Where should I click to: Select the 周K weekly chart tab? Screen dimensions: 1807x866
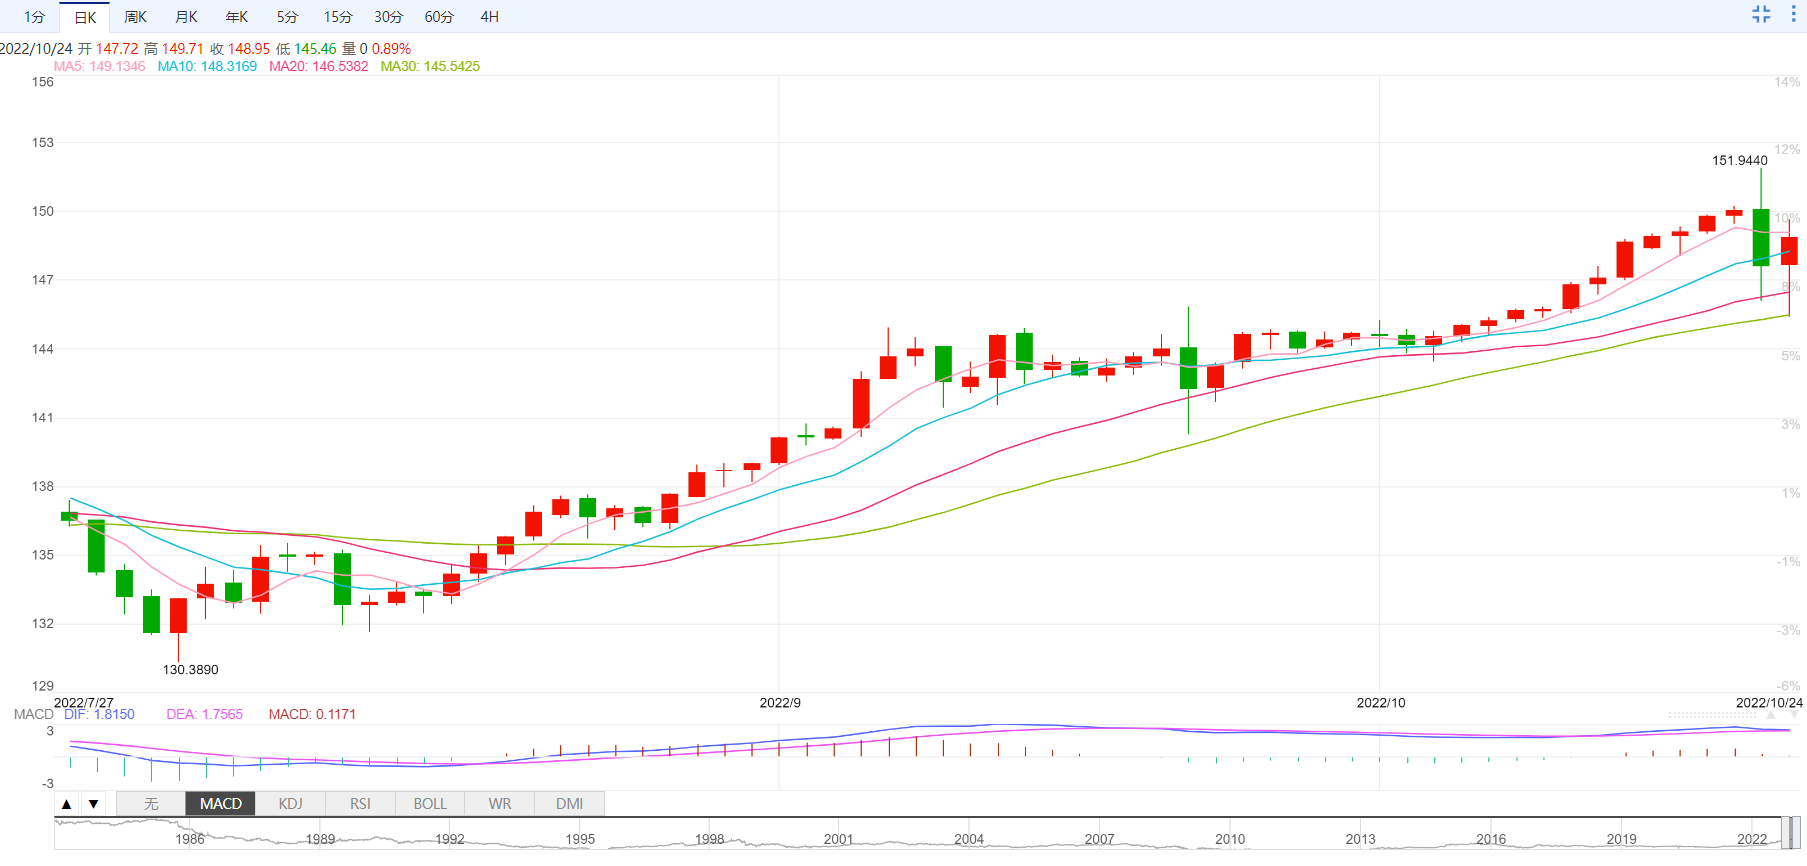[136, 17]
